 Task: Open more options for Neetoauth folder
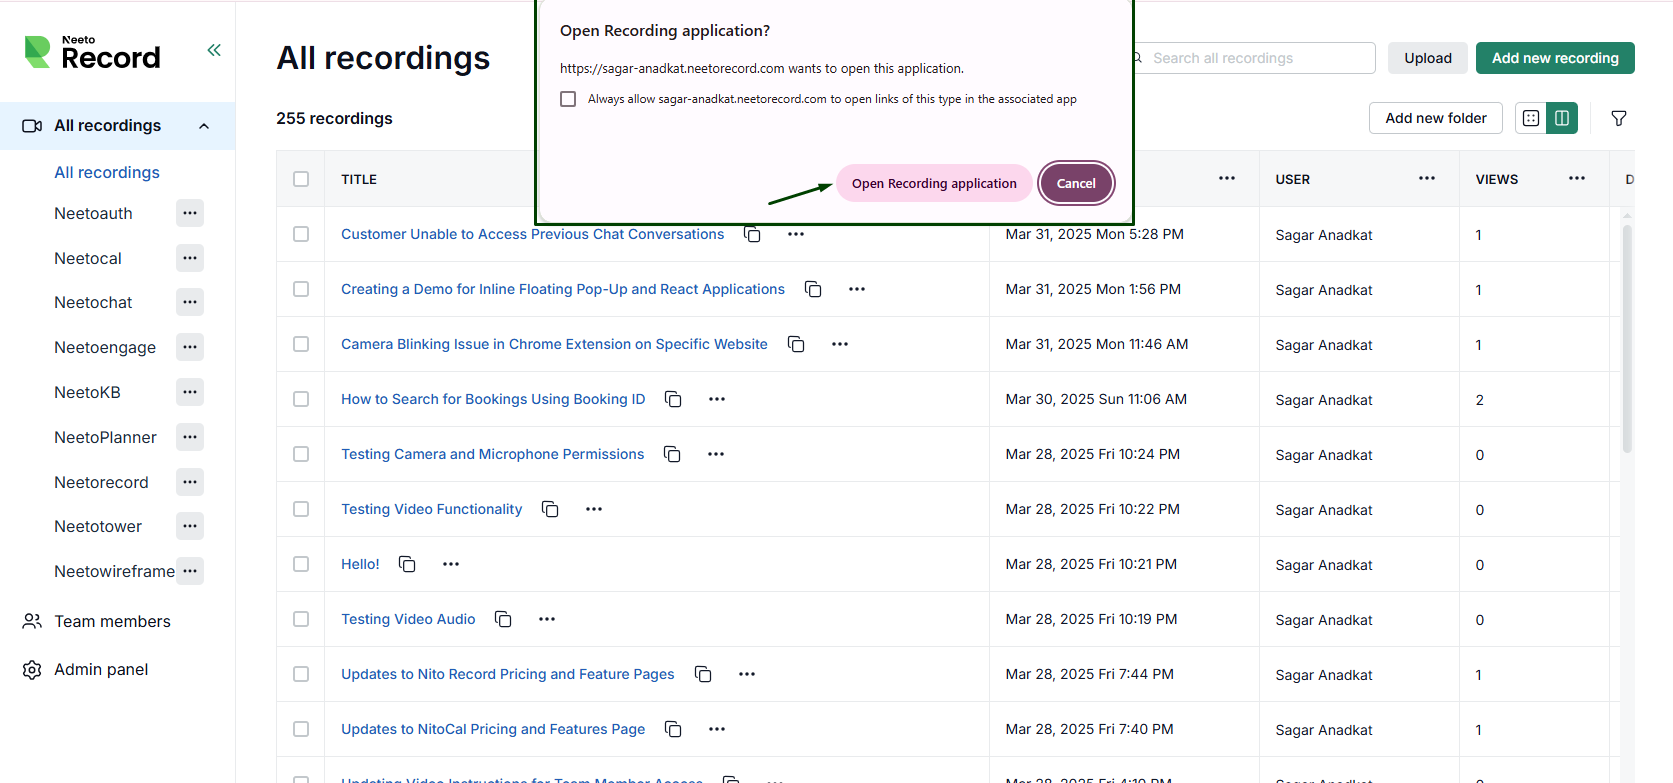[190, 213]
